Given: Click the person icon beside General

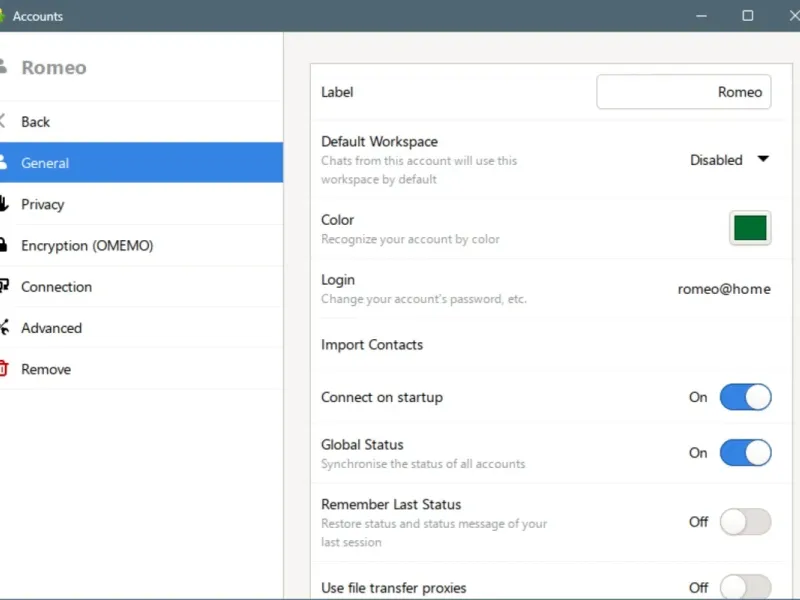Looking at the screenshot, I should [x=3, y=163].
